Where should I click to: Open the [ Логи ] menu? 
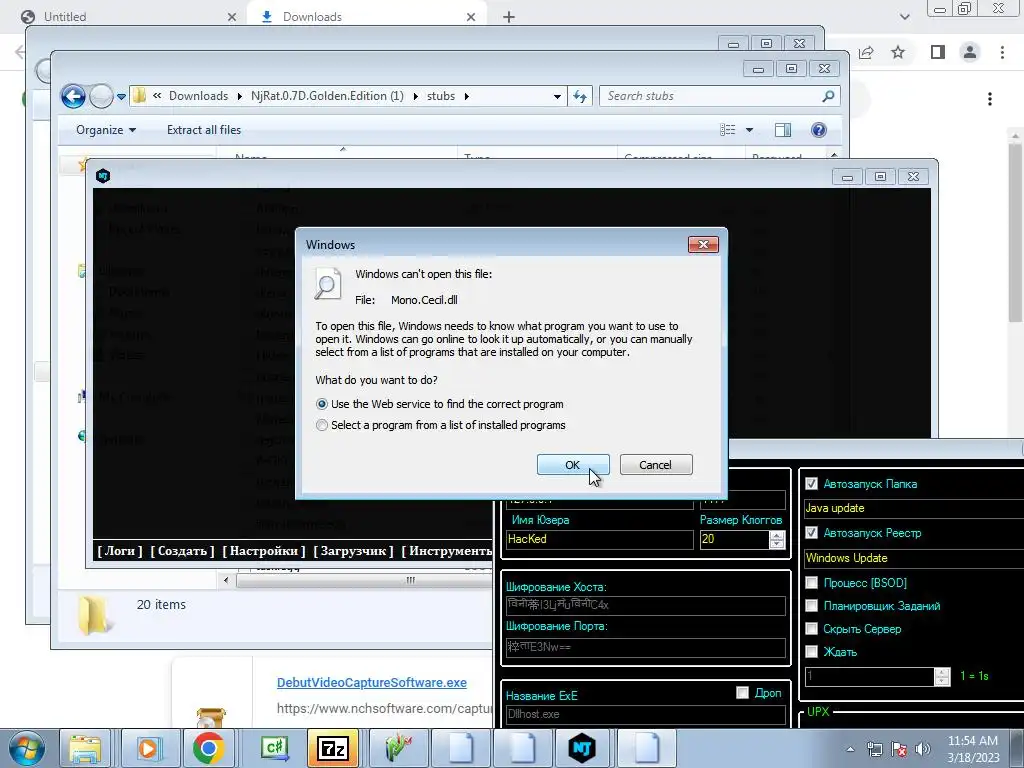(x=120, y=551)
